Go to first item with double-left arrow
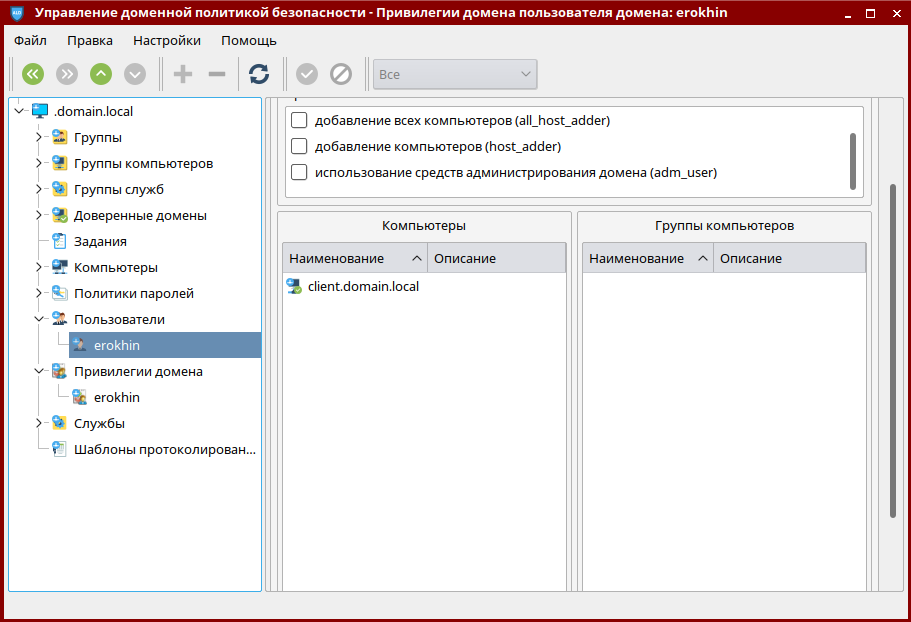Image resolution: width=911 pixels, height=622 pixels. 33,74
